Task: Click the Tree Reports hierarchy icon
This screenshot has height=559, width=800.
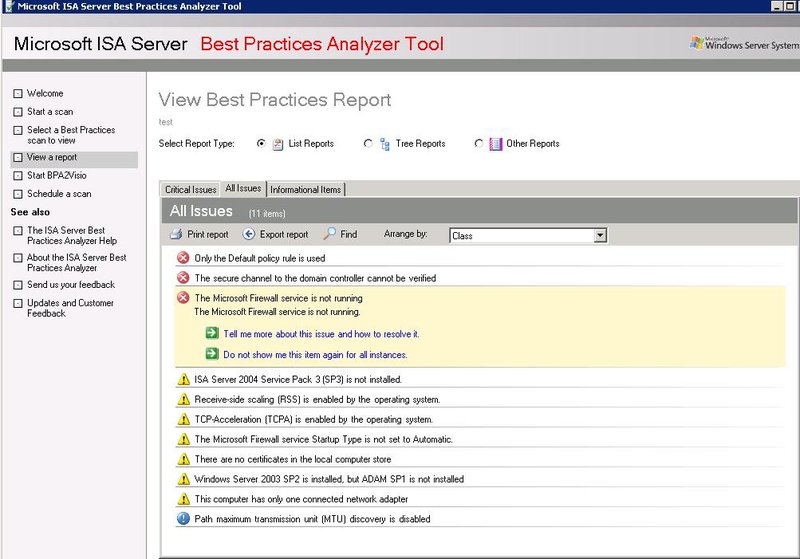Action: [x=385, y=144]
